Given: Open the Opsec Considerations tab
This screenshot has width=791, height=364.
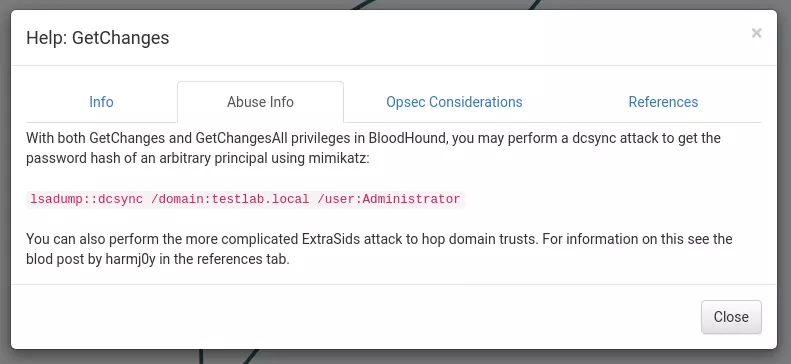Looking at the screenshot, I should tap(454, 102).
